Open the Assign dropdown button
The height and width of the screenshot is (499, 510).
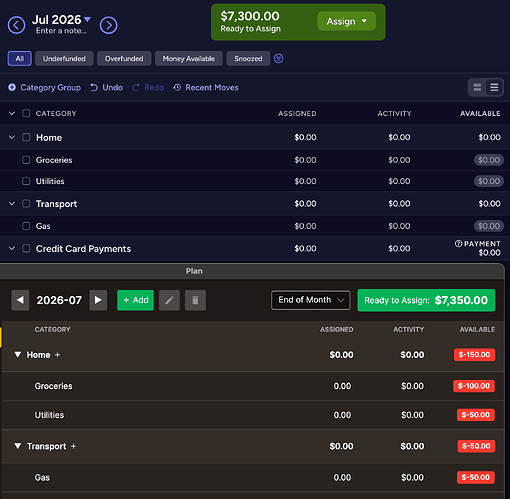pos(347,21)
